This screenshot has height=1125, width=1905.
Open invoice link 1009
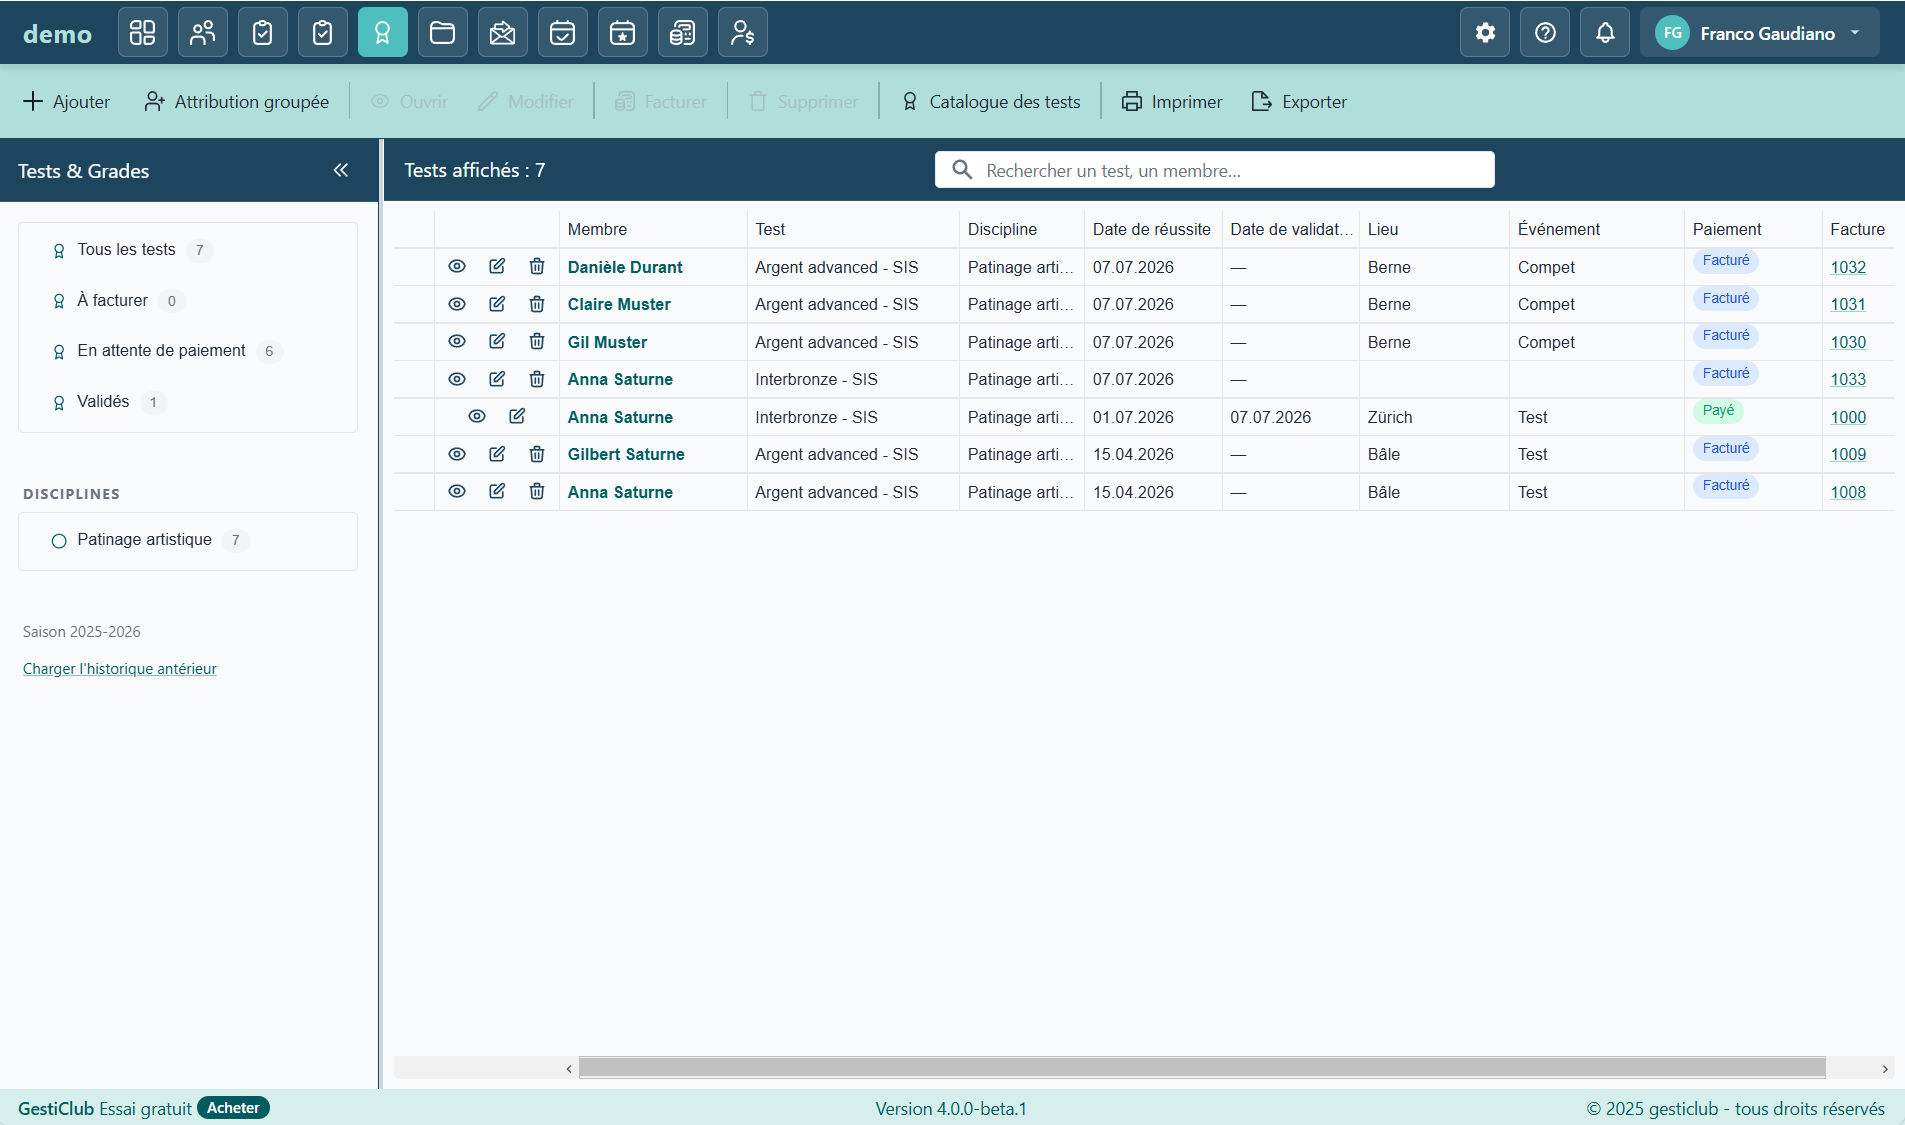click(x=1848, y=454)
